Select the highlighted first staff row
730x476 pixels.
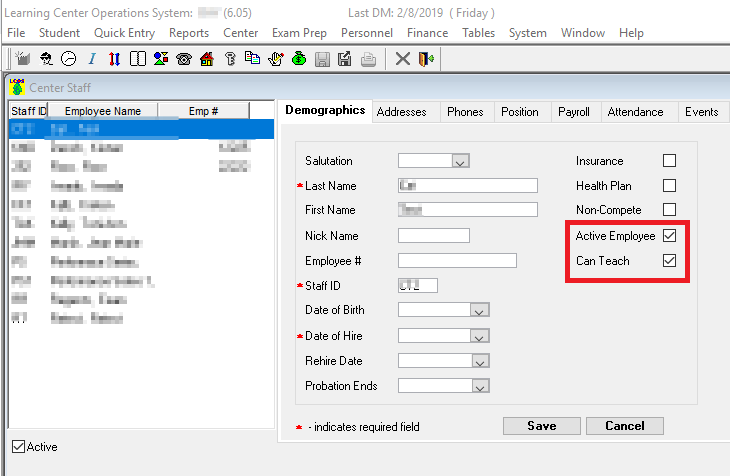pyautogui.click(x=142, y=129)
